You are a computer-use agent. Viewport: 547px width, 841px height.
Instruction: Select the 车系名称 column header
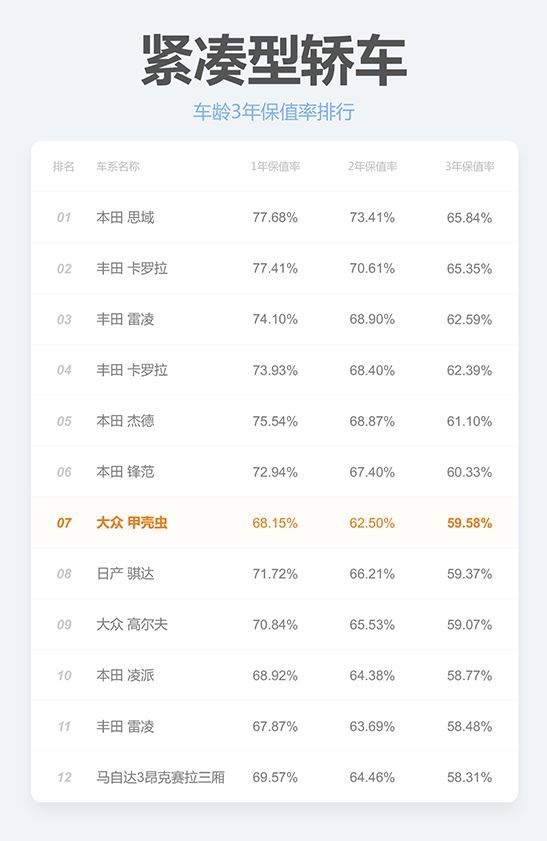pyautogui.click(x=118, y=166)
